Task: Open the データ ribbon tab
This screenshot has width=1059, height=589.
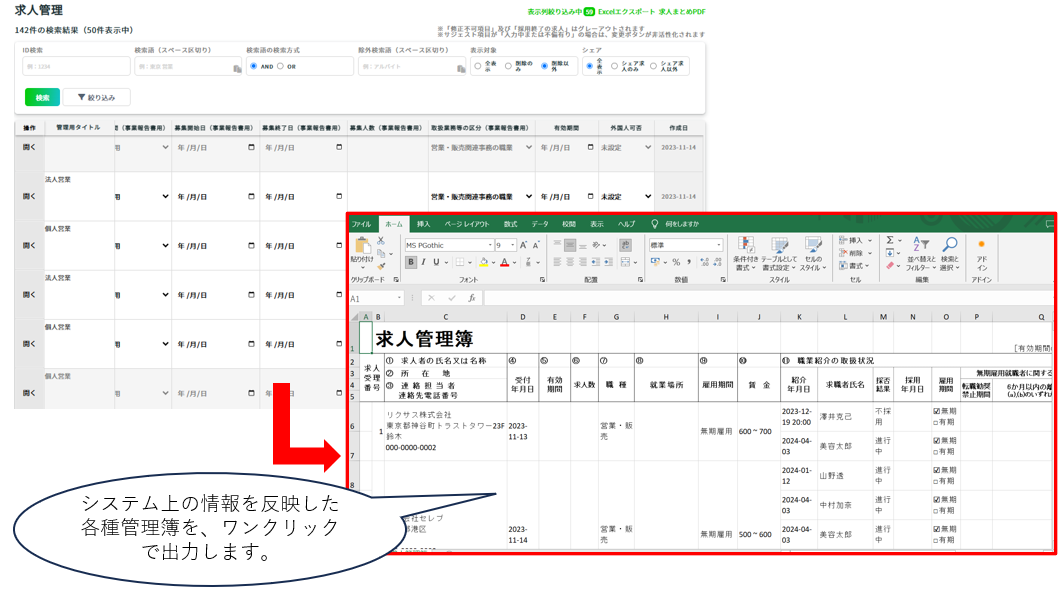Action: point(540,224)
